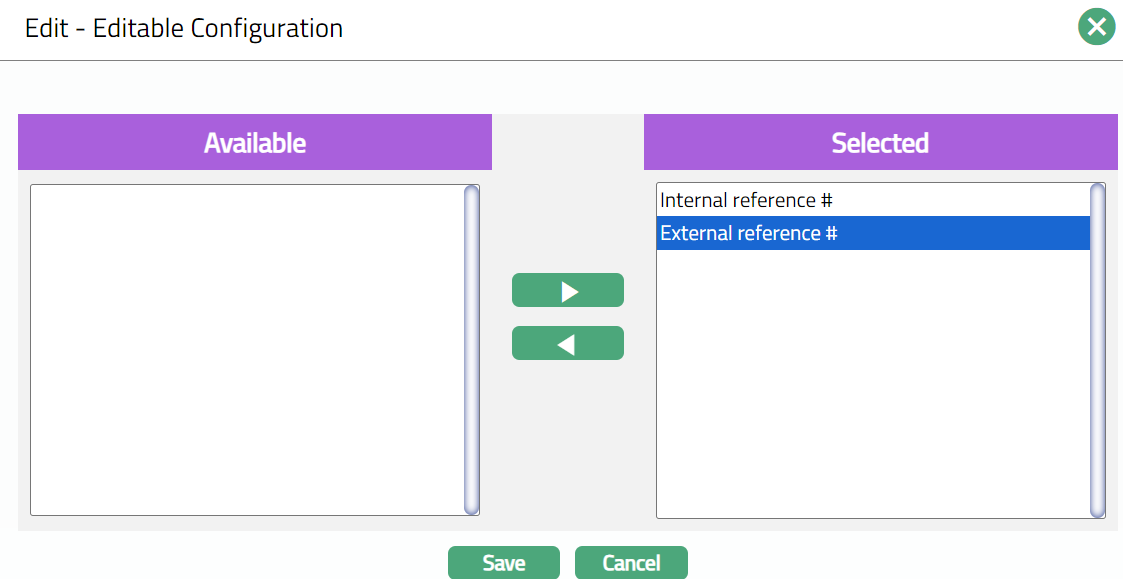The width and height of the screenshot is (1123, 579).
Task: Click the right arrow to add item
Action: point(567,291)
